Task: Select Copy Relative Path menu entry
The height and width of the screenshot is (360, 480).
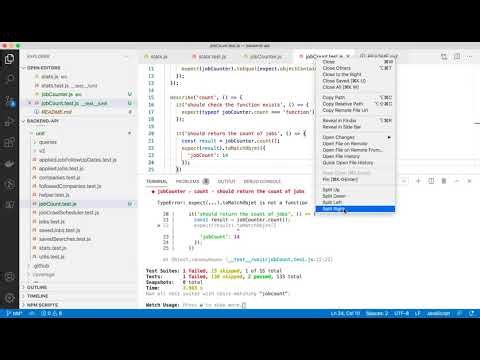Action: pyautogui.click(x=355, y=104)
